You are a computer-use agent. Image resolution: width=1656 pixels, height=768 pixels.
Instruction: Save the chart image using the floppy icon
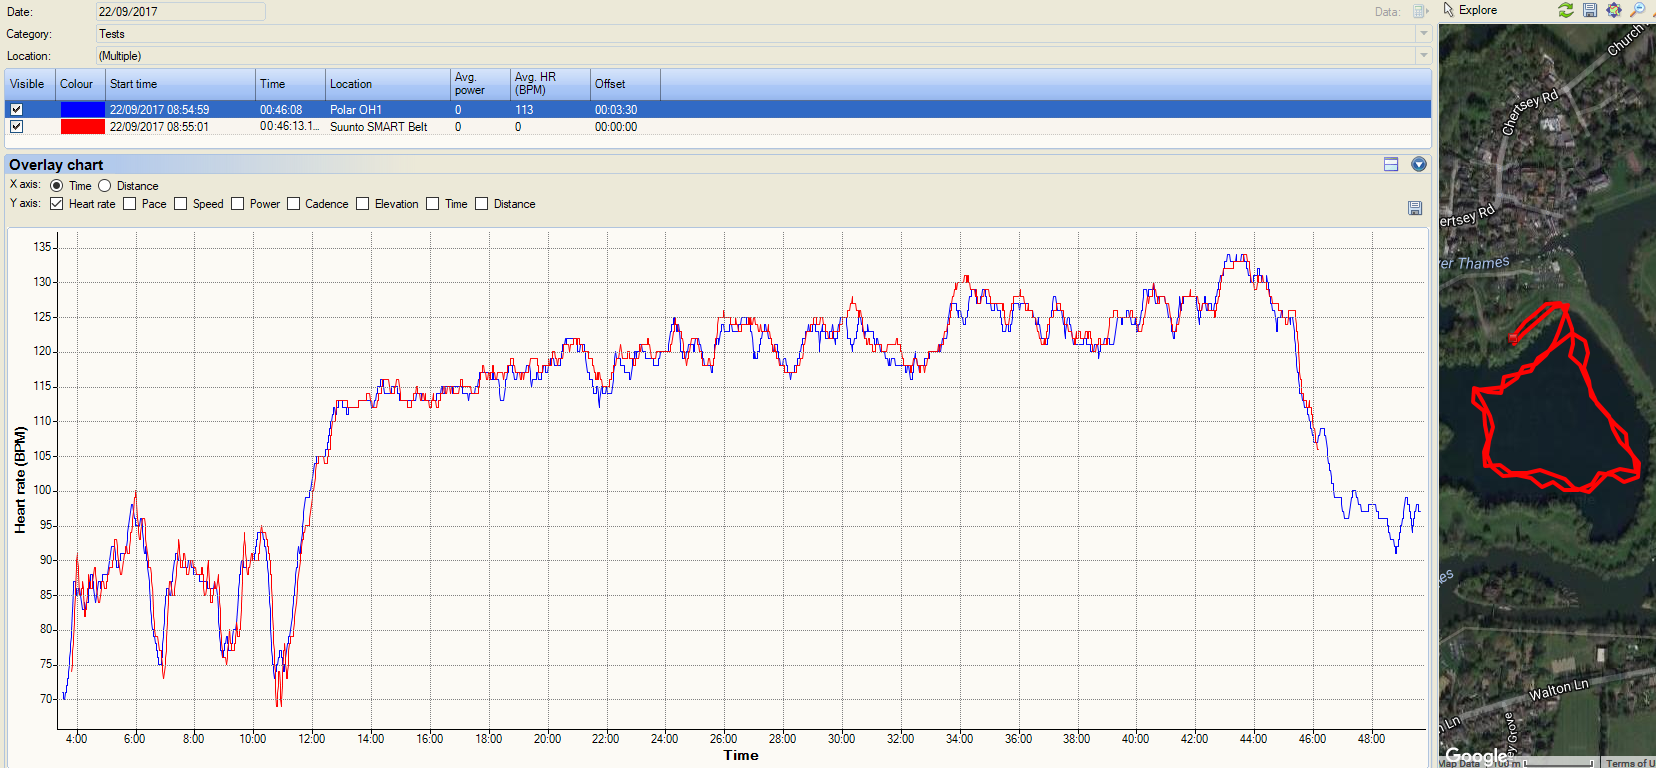coord(1415,208)
